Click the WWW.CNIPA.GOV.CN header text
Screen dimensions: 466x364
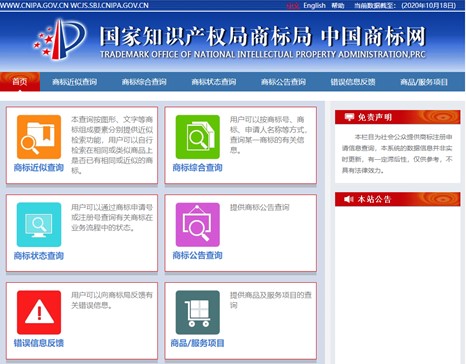(34, 5)
